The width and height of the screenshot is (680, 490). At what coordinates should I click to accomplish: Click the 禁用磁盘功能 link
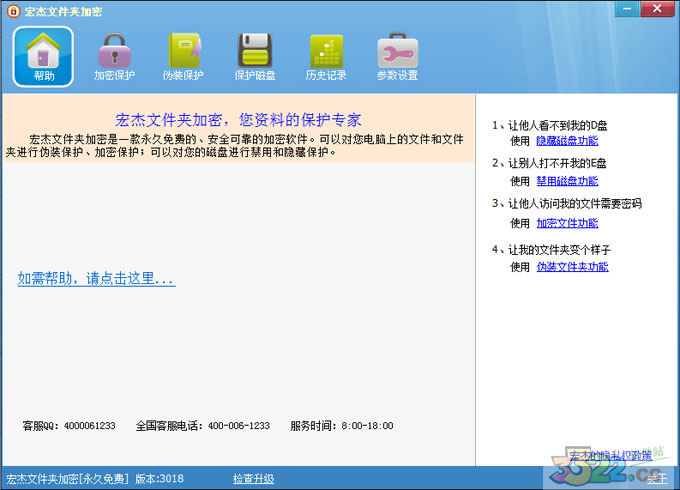(x=567, y=181)
